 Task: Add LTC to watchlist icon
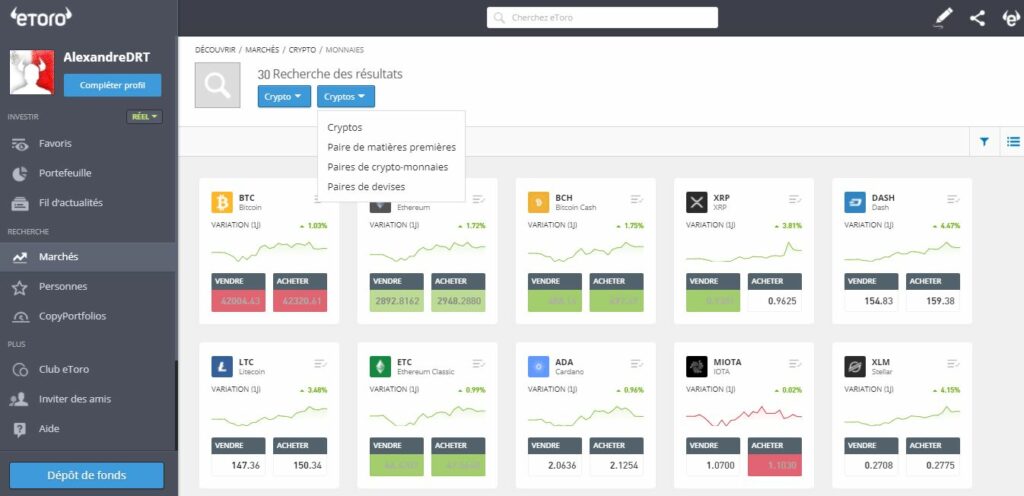(321, 364)
